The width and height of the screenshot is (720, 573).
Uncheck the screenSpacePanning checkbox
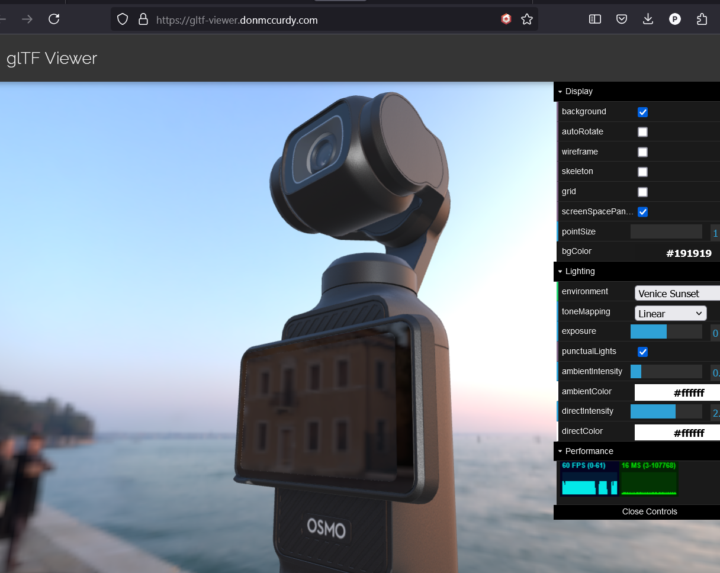click(643, 212)
